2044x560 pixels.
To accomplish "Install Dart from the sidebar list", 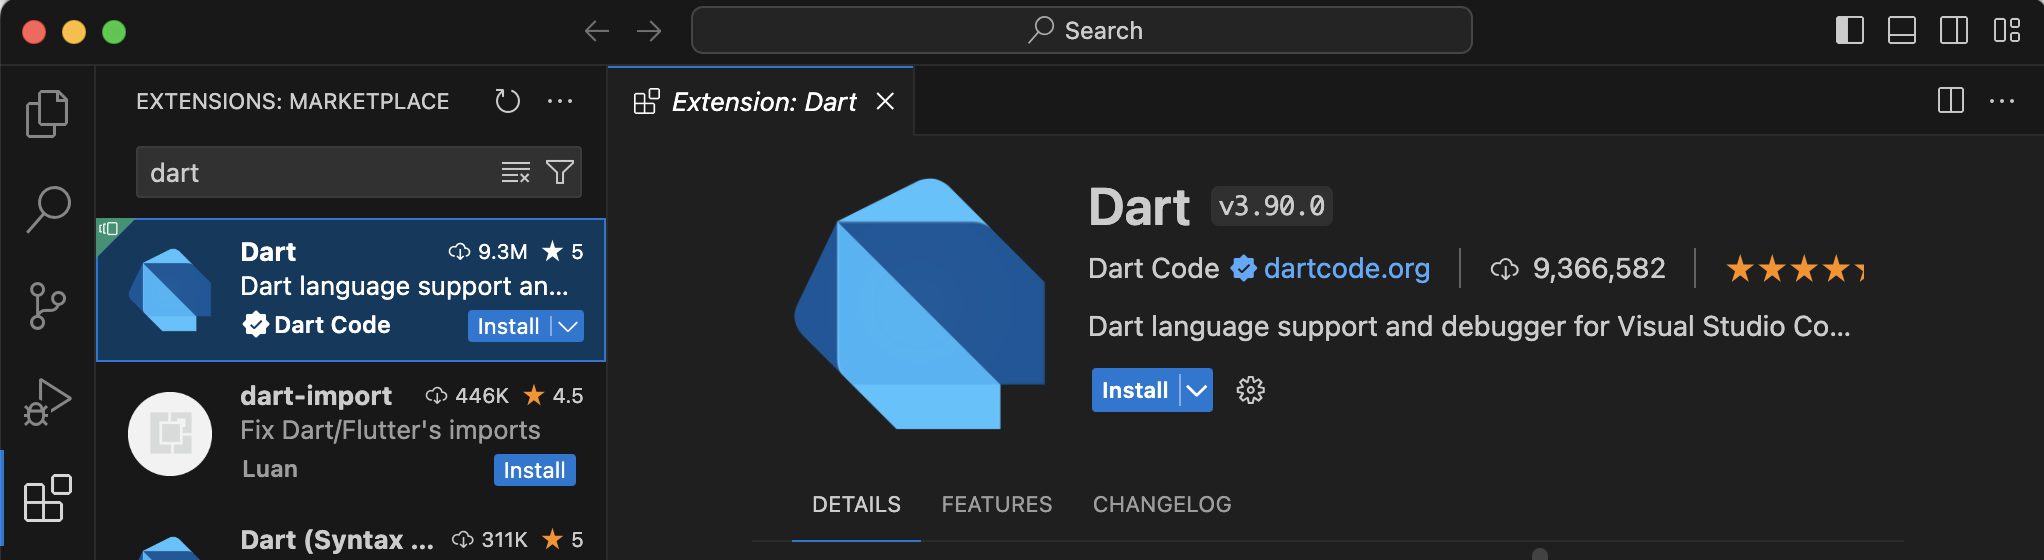I will pyautogui.click(x=509, y=326).
